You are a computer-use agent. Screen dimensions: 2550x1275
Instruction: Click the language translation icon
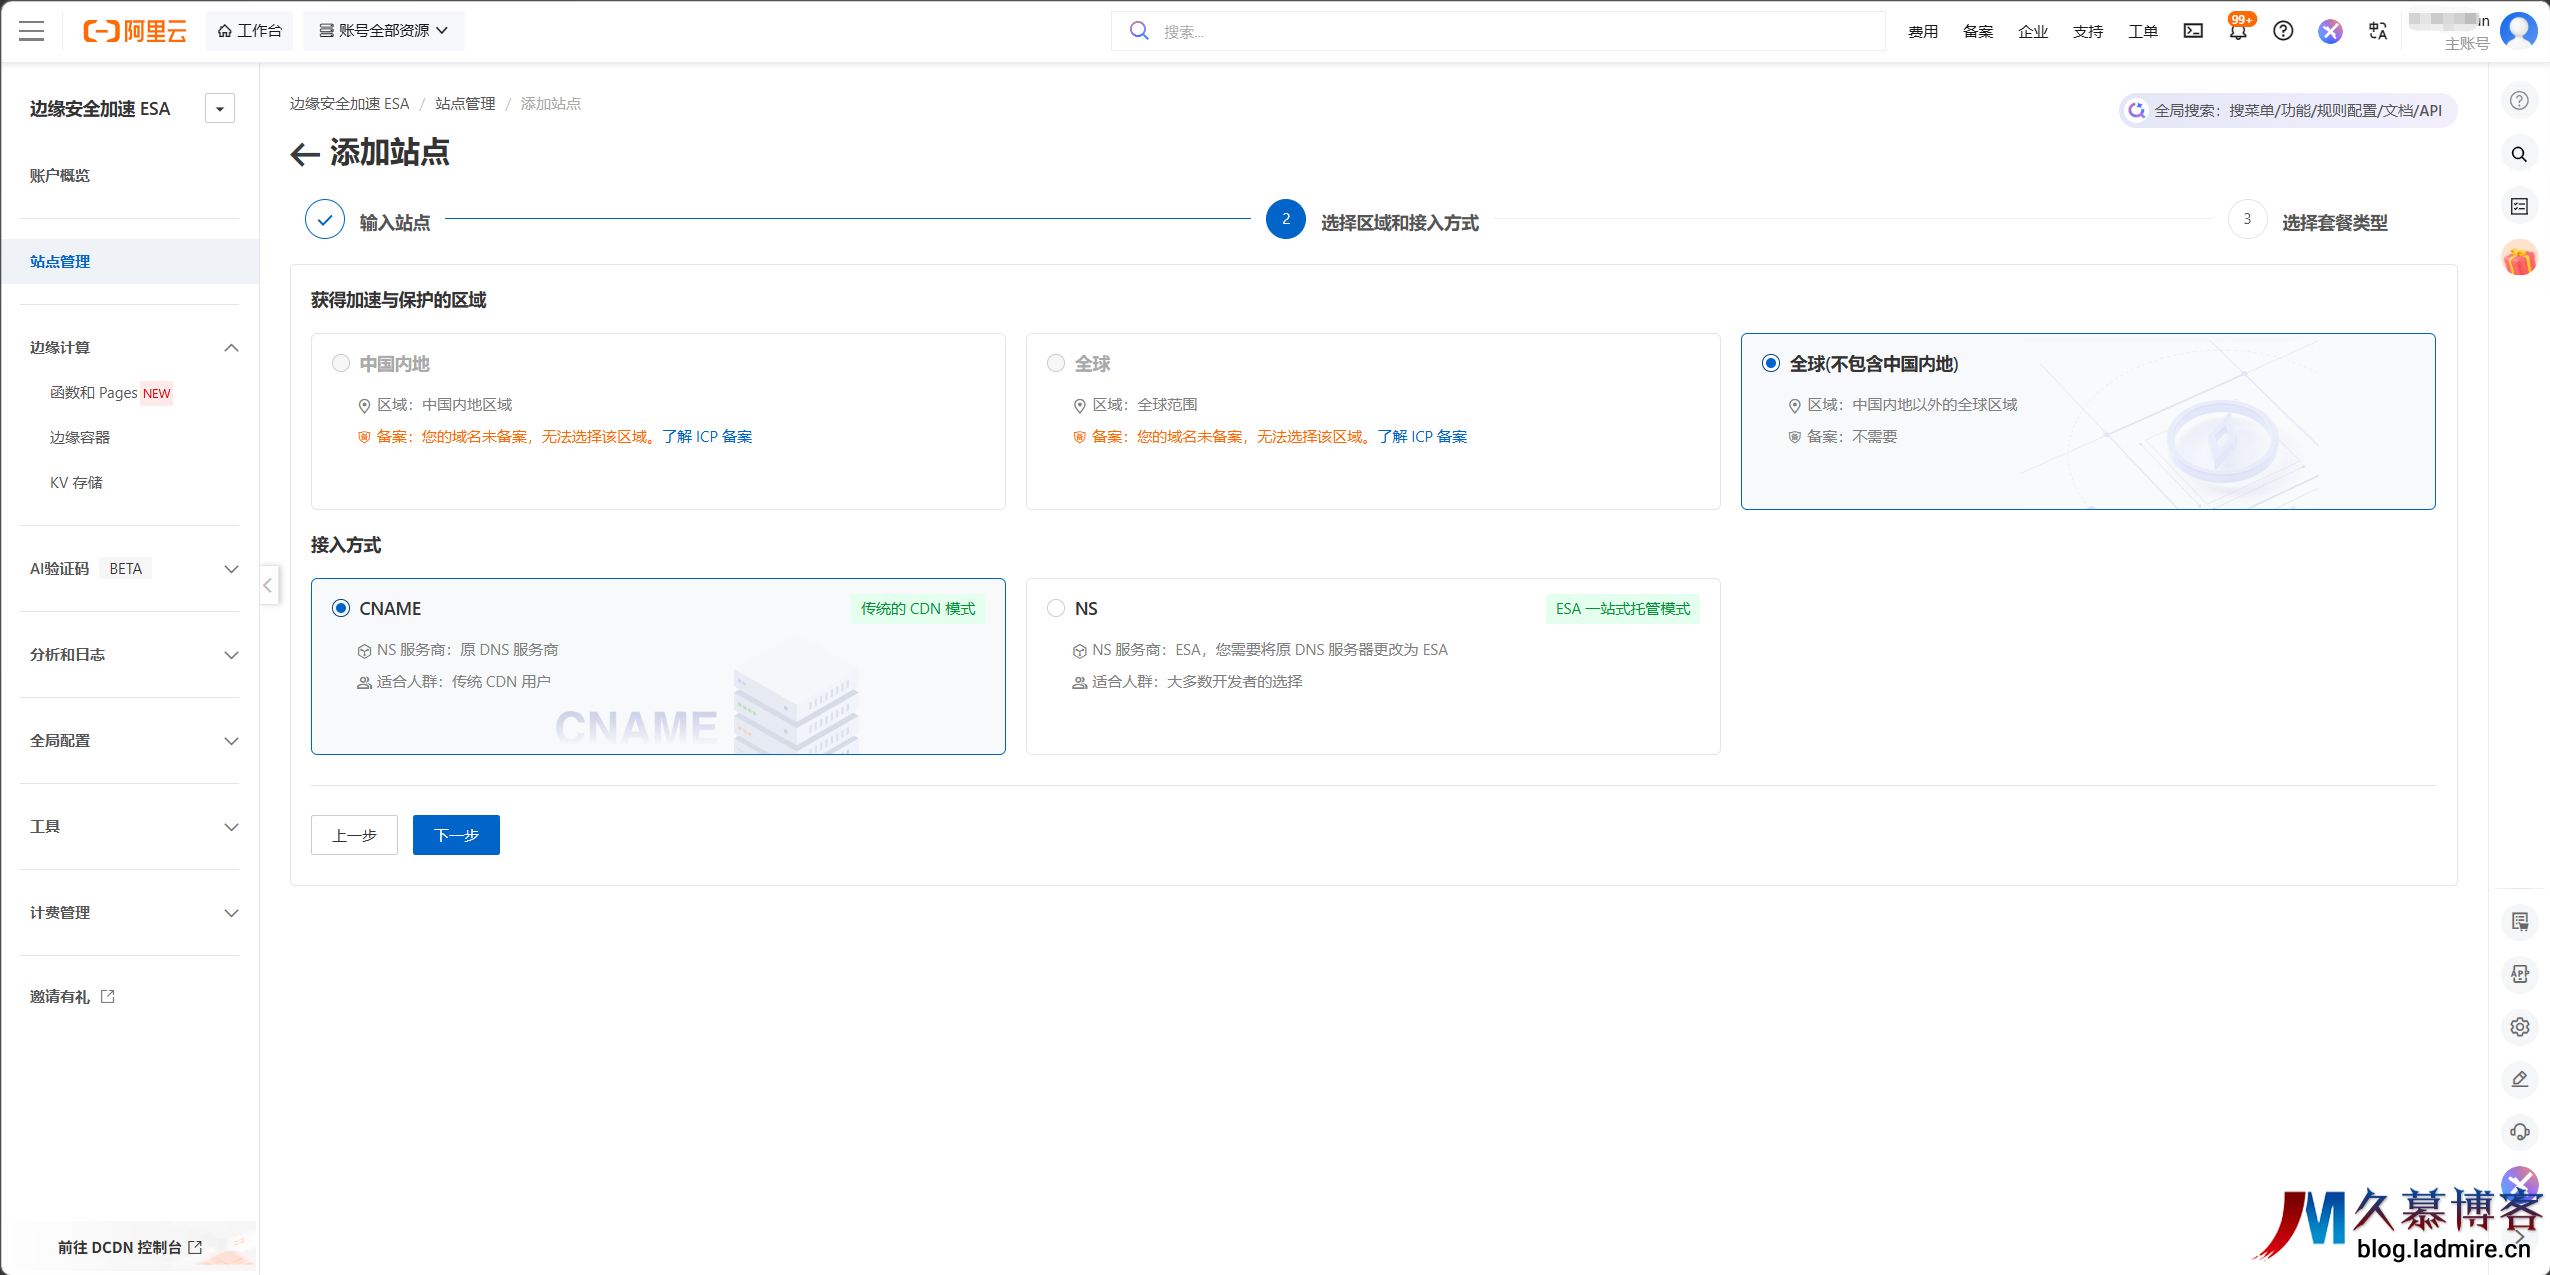2378,31
